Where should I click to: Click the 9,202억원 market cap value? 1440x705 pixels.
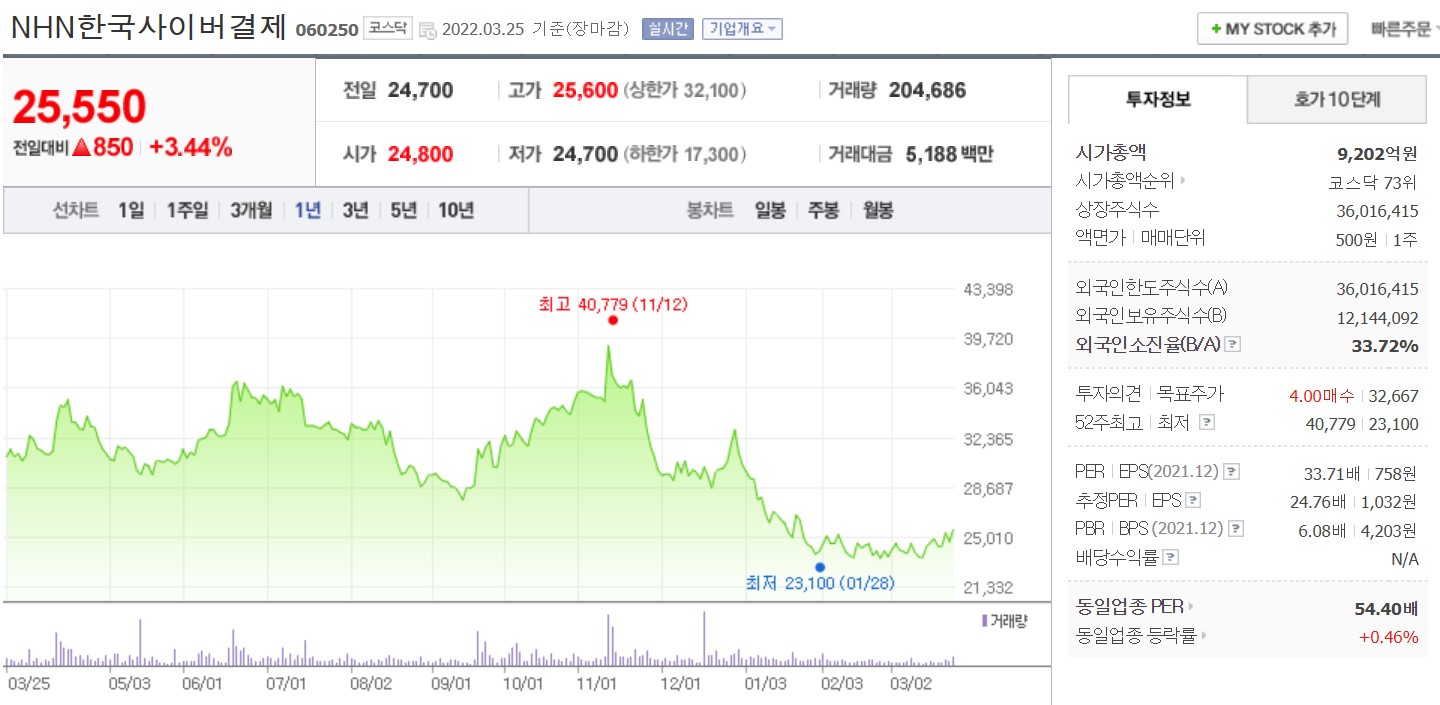pyautogui.click(x=1378, y=154)
